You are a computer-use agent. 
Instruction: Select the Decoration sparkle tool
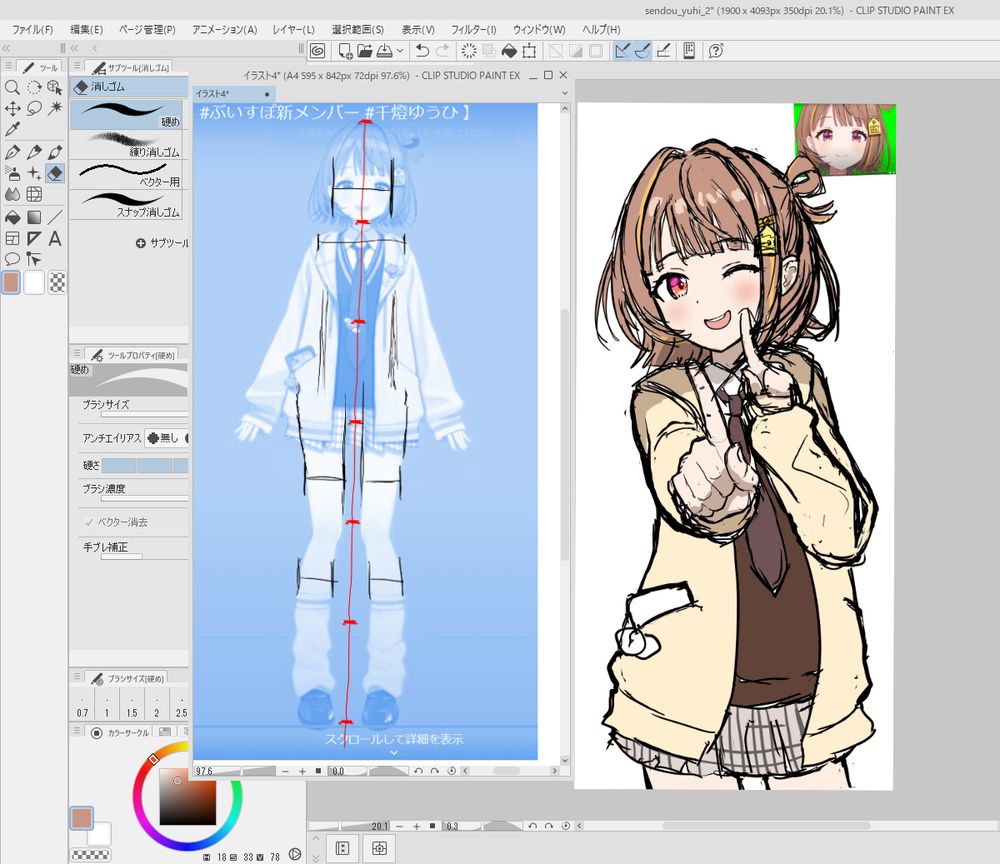(x=34, y=173)
